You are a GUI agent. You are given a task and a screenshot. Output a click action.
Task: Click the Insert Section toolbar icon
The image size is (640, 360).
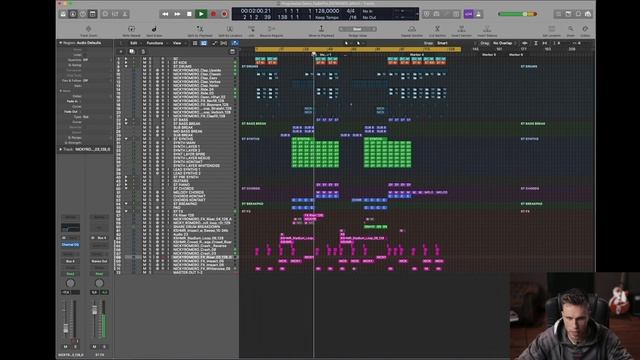(x=462, y=29)
